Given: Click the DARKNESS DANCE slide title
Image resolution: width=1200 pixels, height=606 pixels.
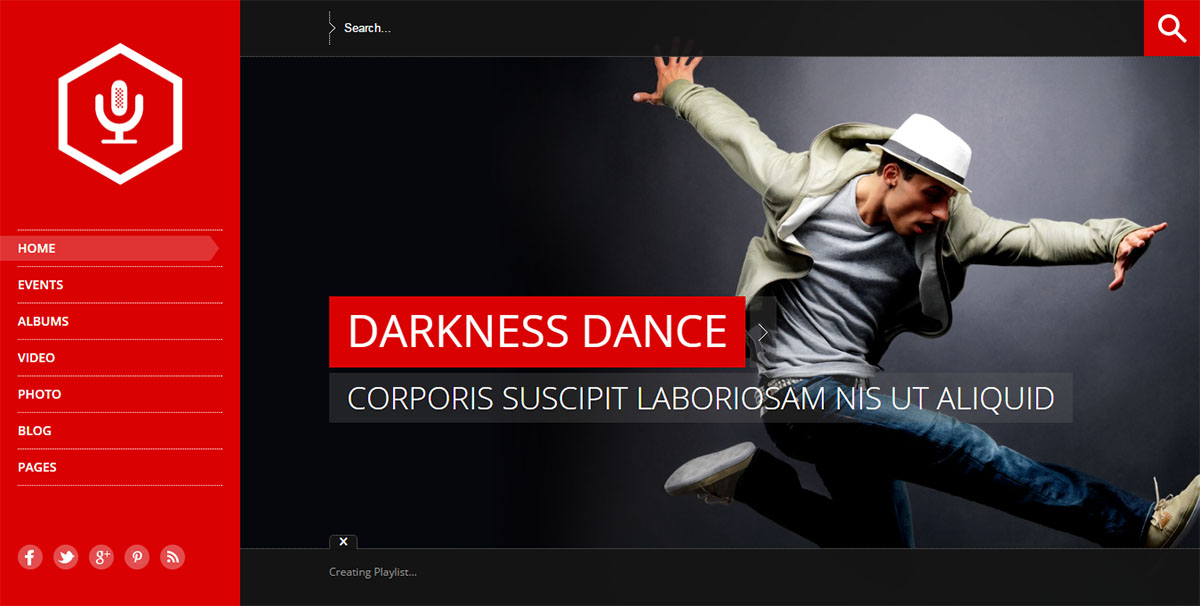Looking at the screenshot, I should click(537, 332).
